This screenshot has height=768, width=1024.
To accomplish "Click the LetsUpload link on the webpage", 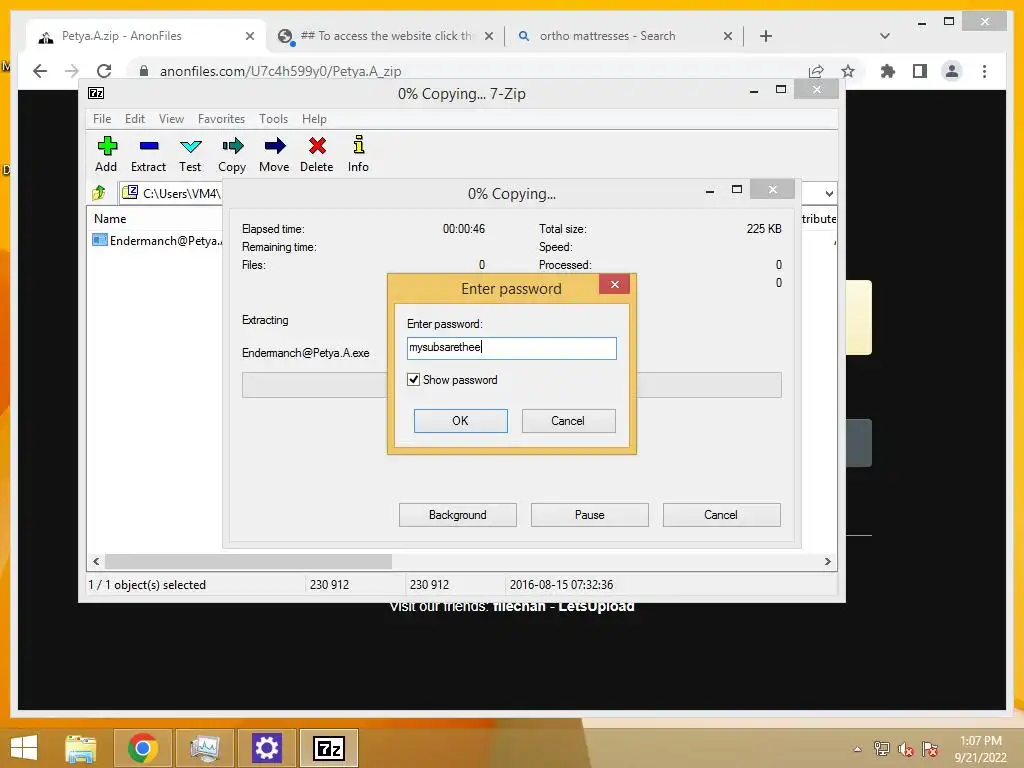I will (596, 607).
